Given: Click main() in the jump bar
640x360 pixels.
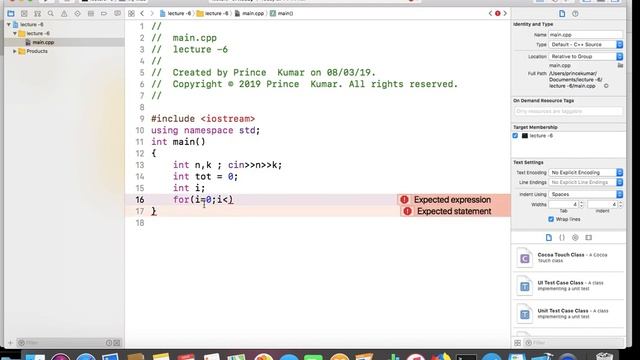Looking at the screenshot, I should pyautogui.click(x=282, y=13).
